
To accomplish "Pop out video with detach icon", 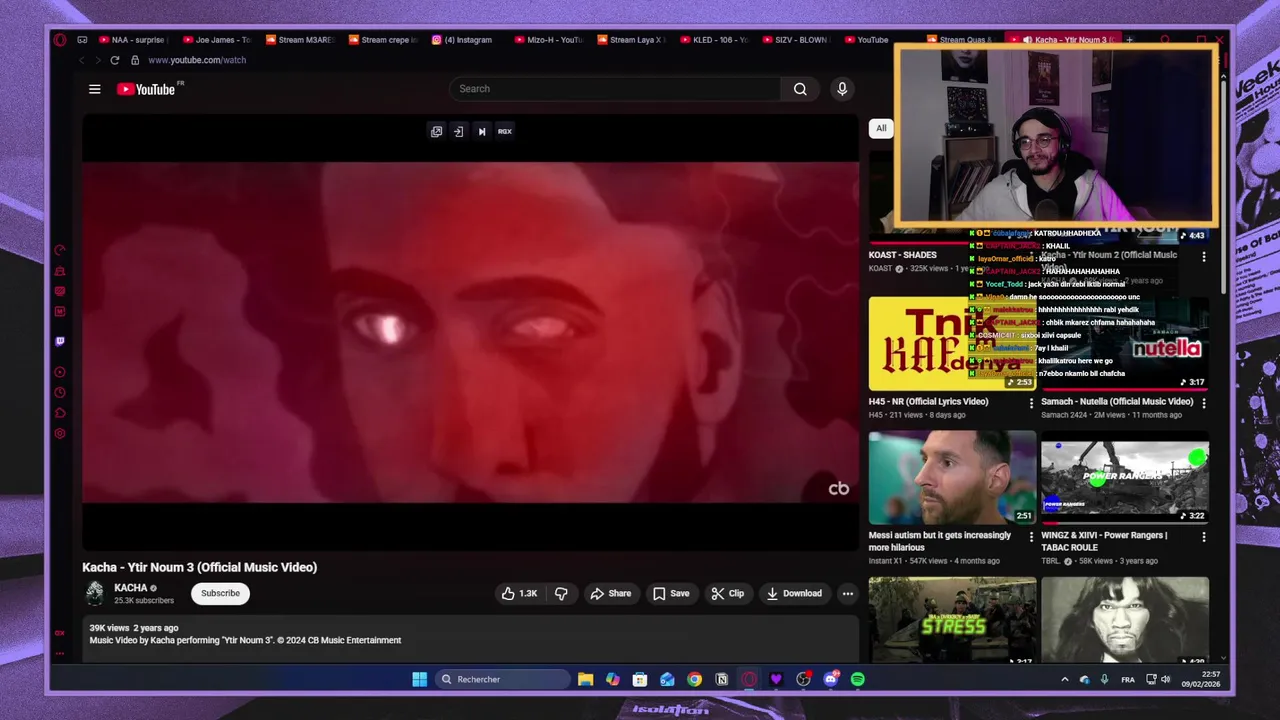I will [436, 131].
